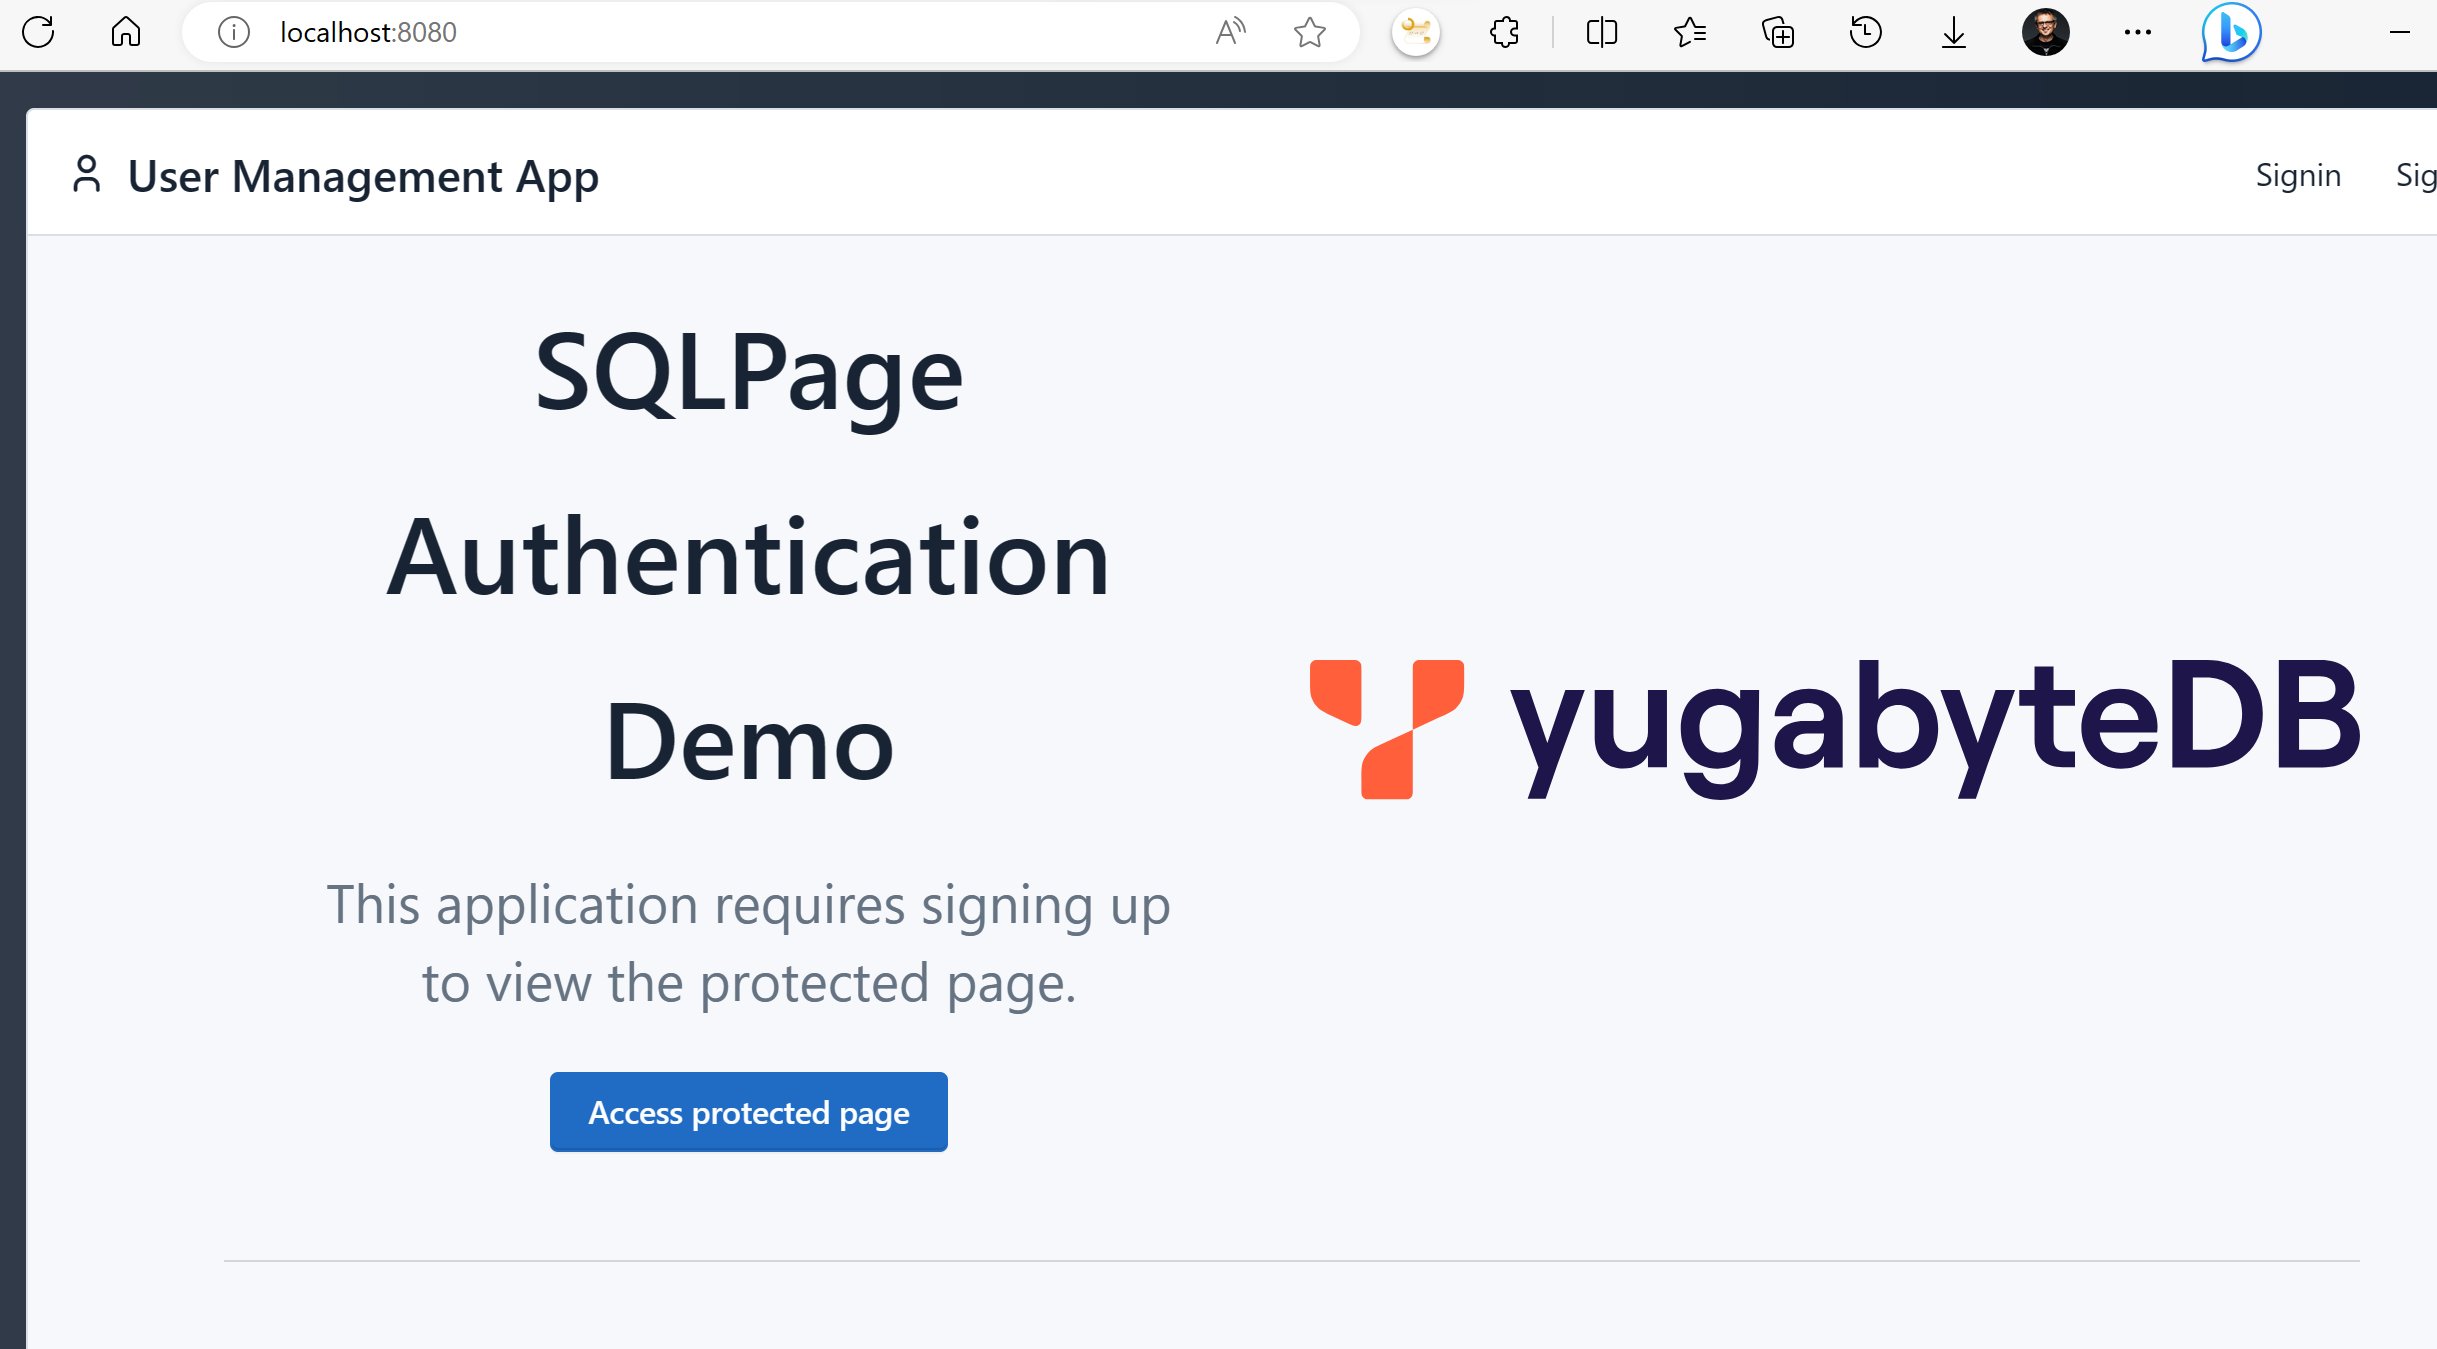Image resolution: width=2437 pixels, height=1349 pixels.
Task: View site information icon in address bar
Action: pyautogui.click(x=233, y=32)
